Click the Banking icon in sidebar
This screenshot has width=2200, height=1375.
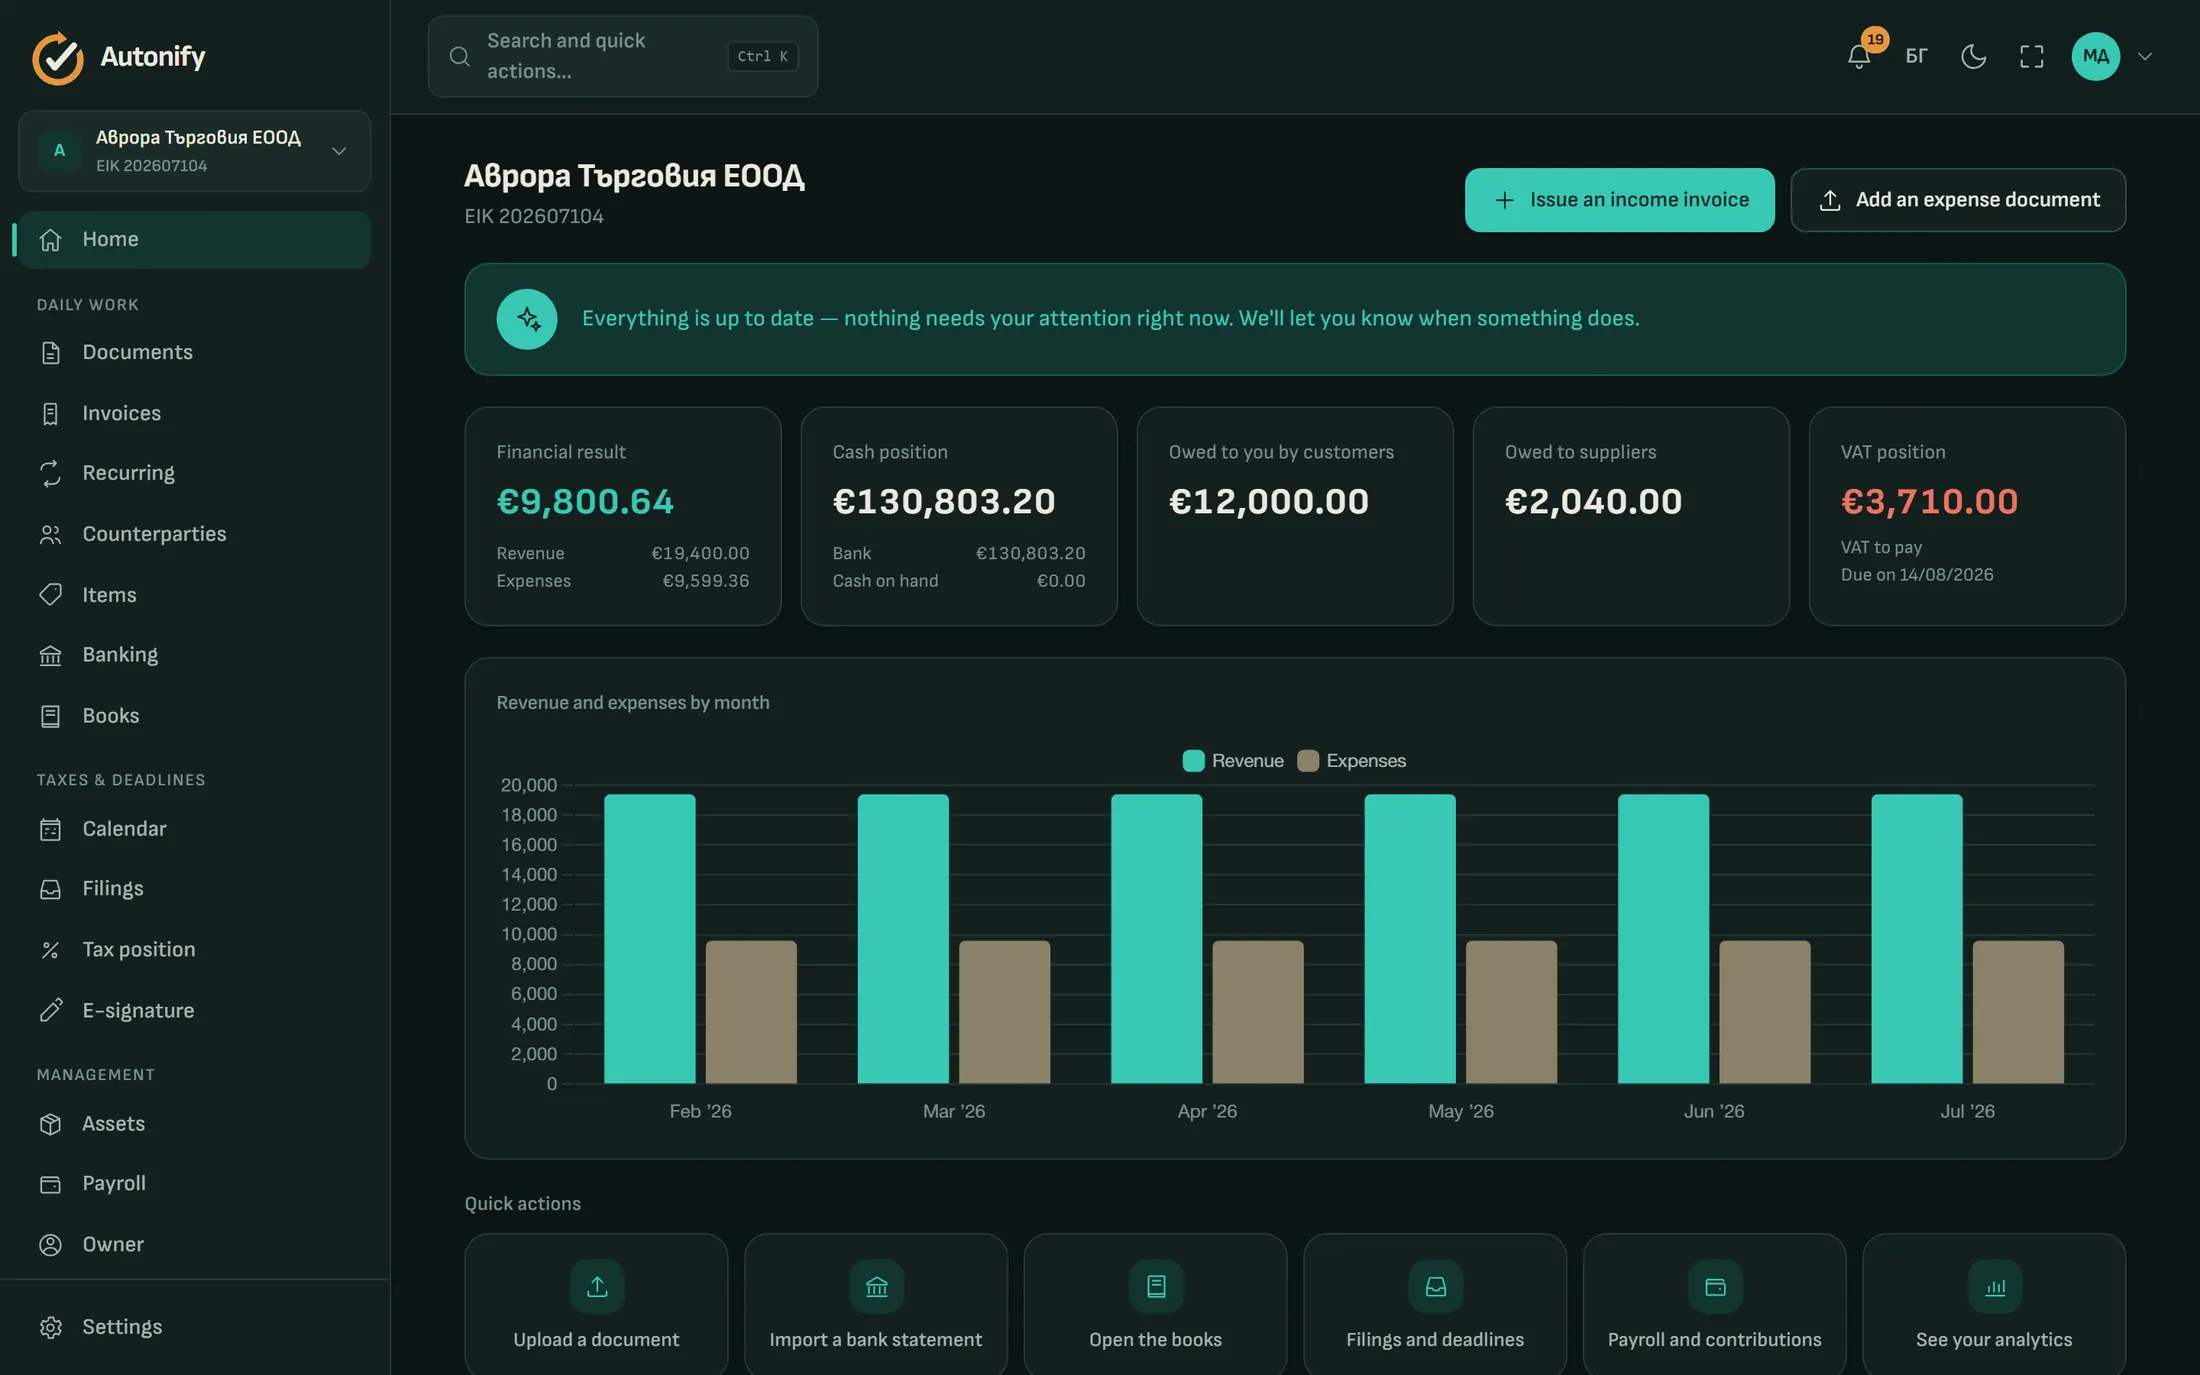pyautogui.click(x=50, y=655)
